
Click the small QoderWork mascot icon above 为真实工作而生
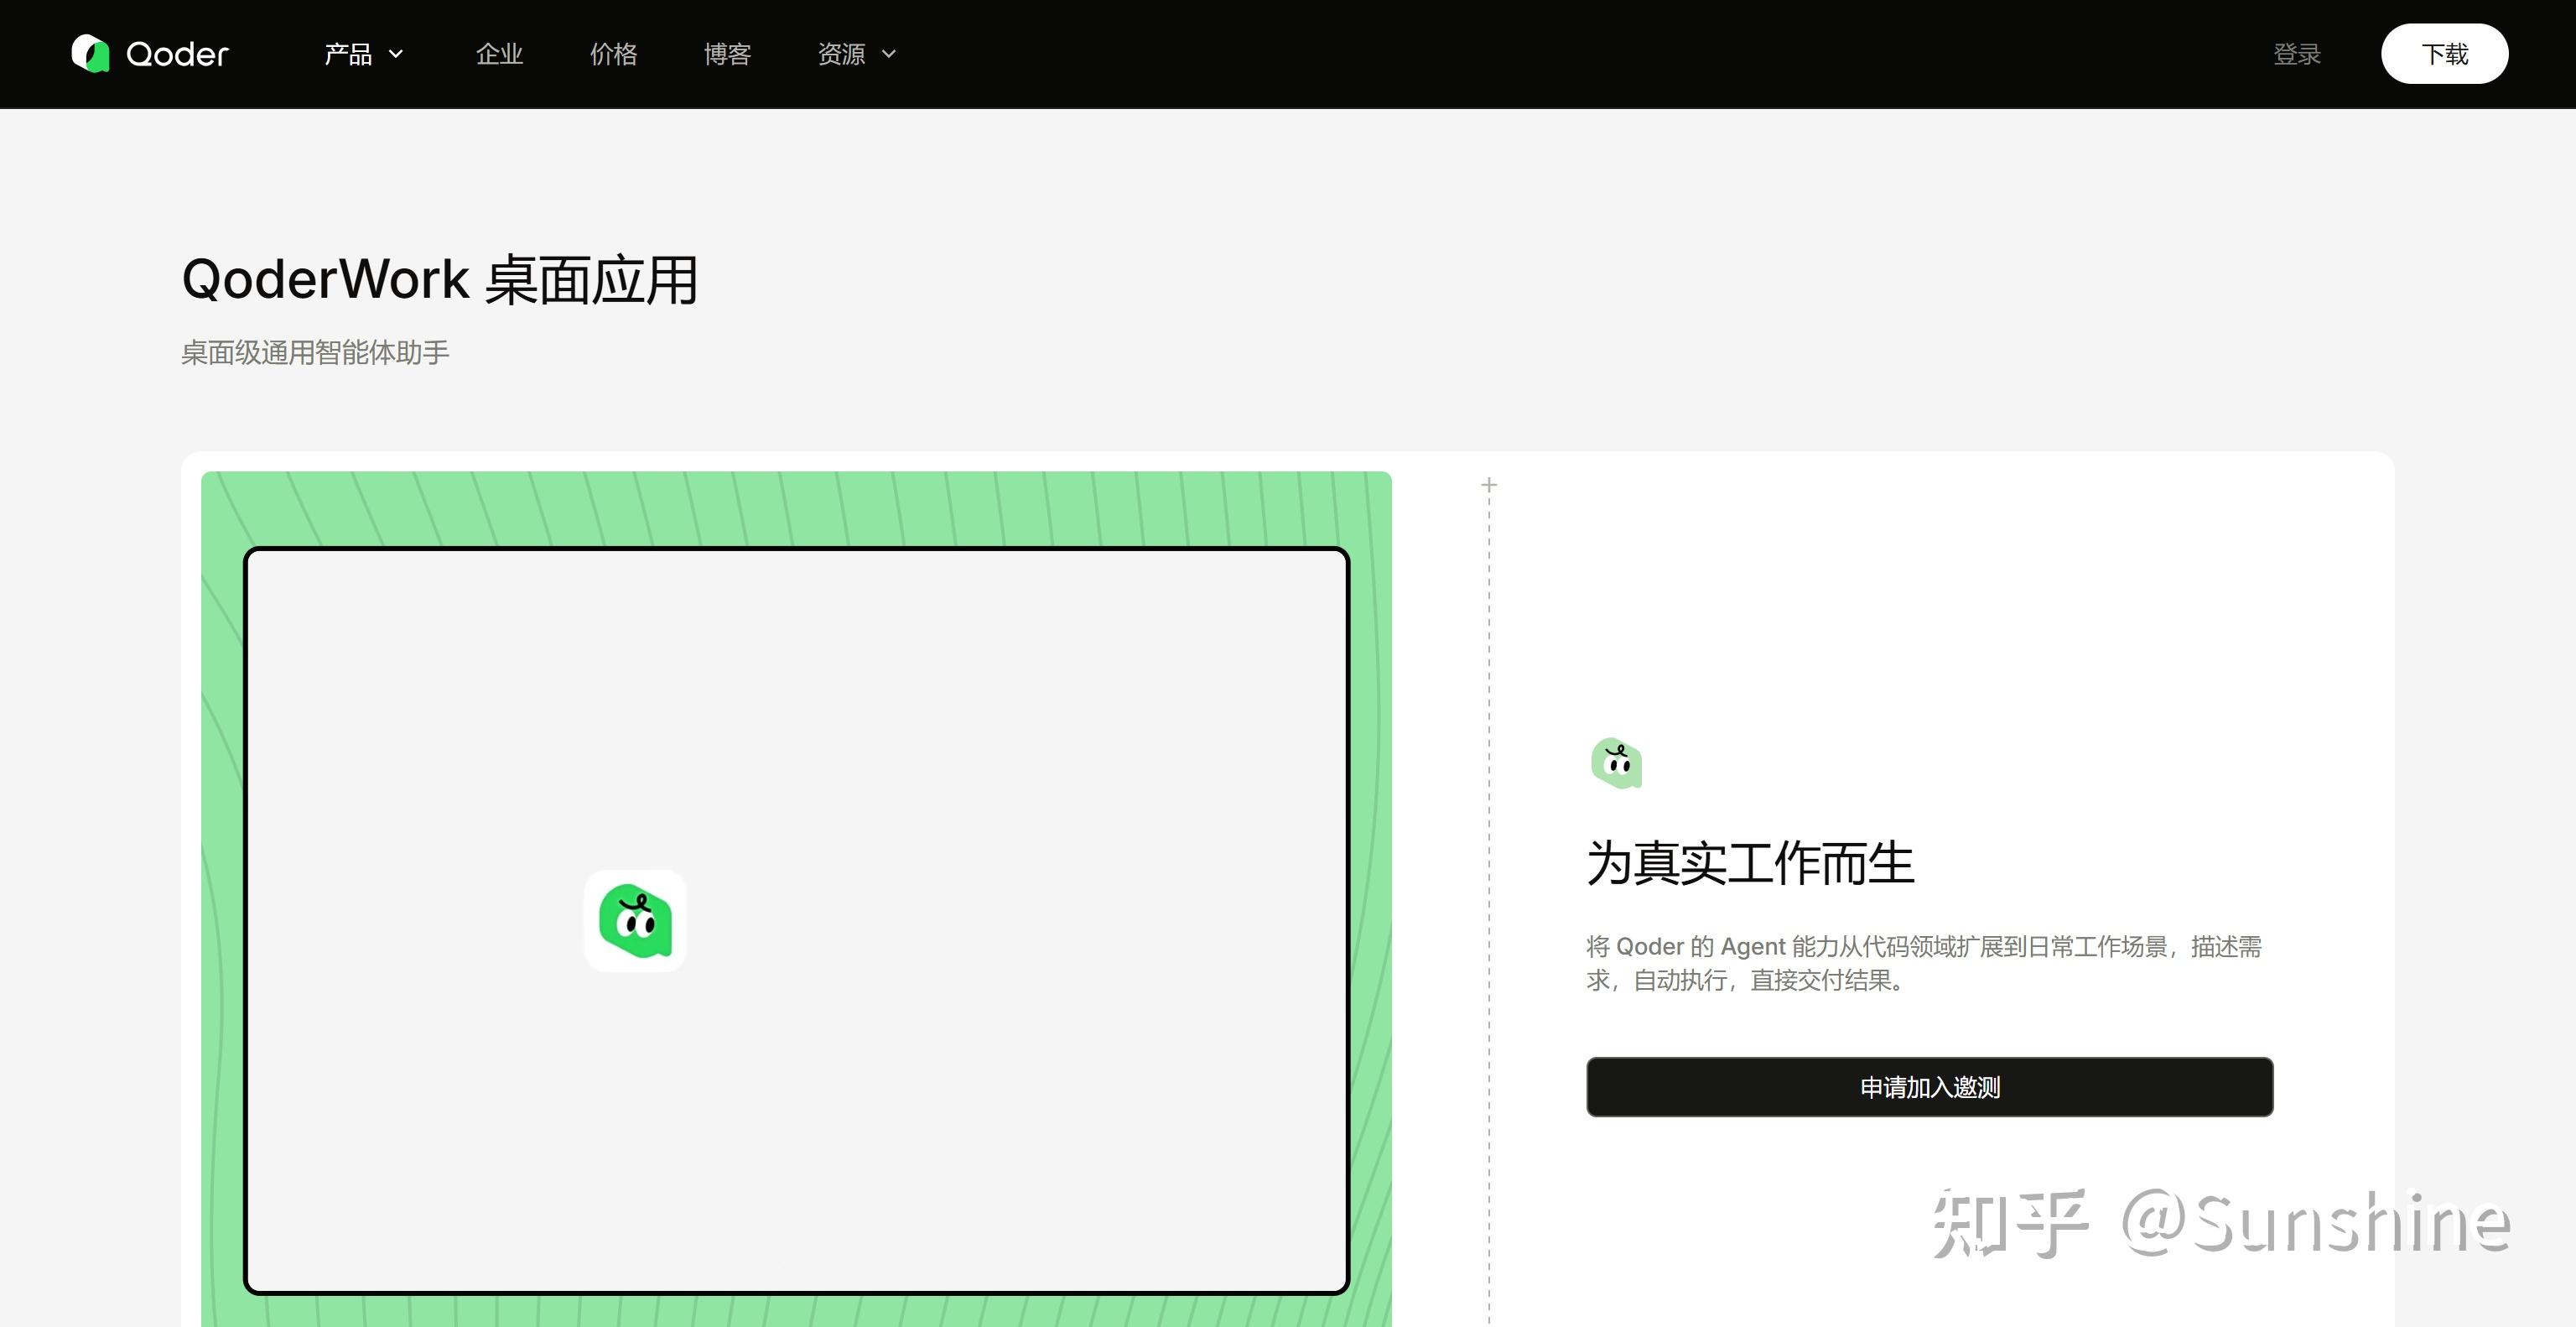(x=1616, y=764)
